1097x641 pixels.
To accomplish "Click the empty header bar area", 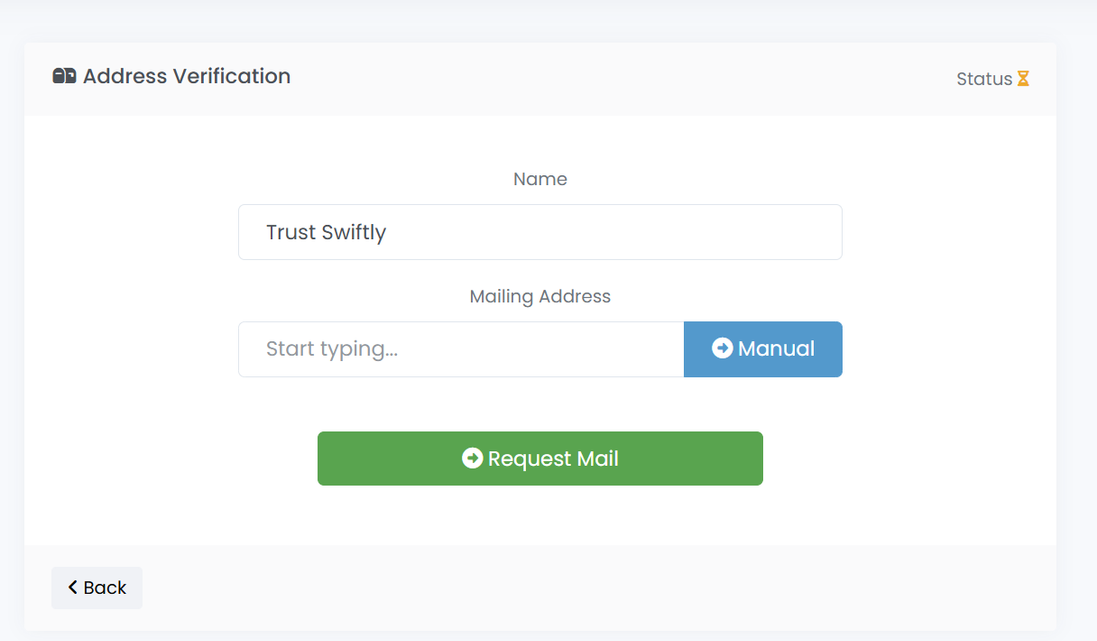I will pos(620,78).
